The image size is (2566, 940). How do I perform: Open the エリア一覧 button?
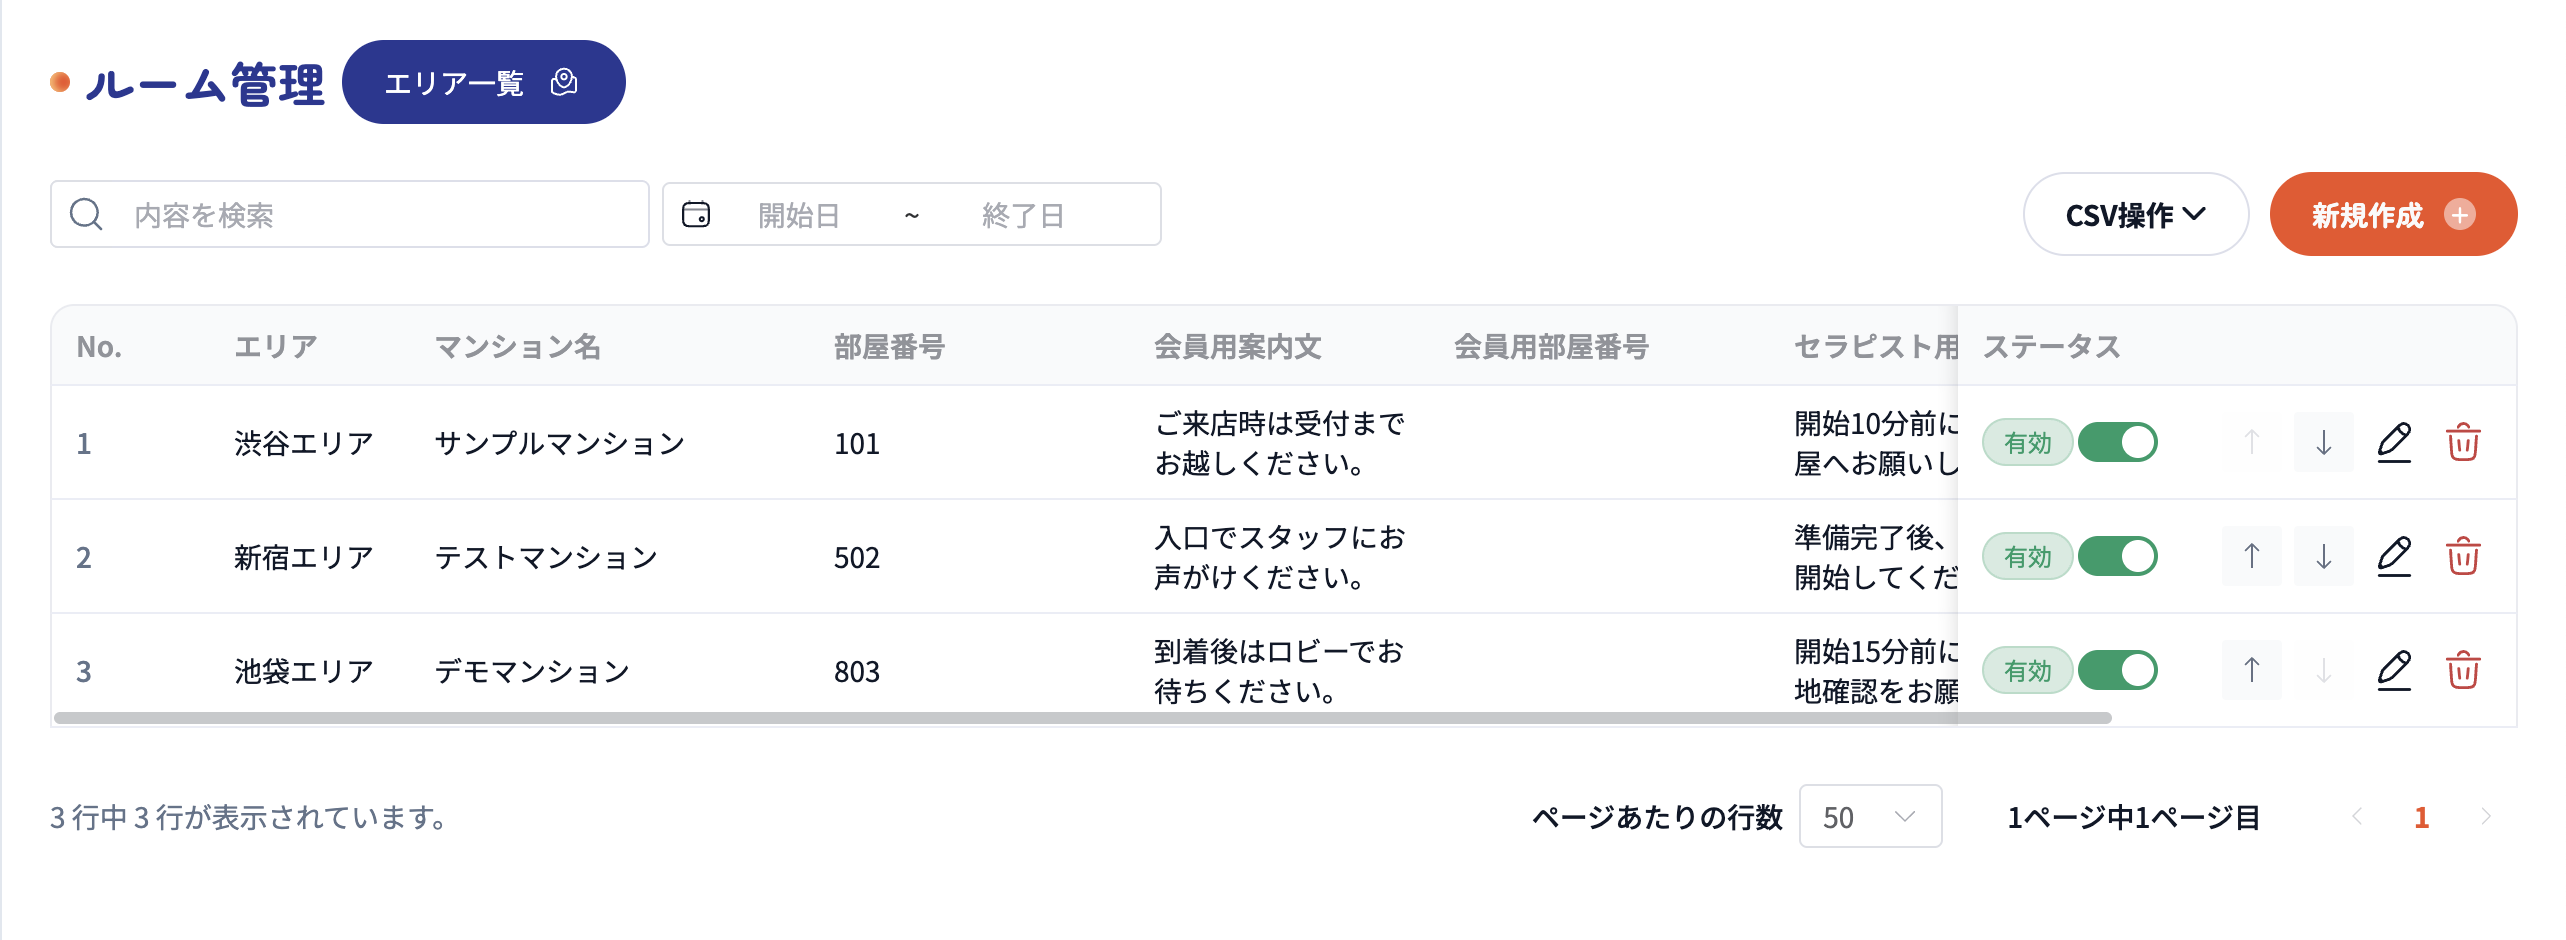484,82
